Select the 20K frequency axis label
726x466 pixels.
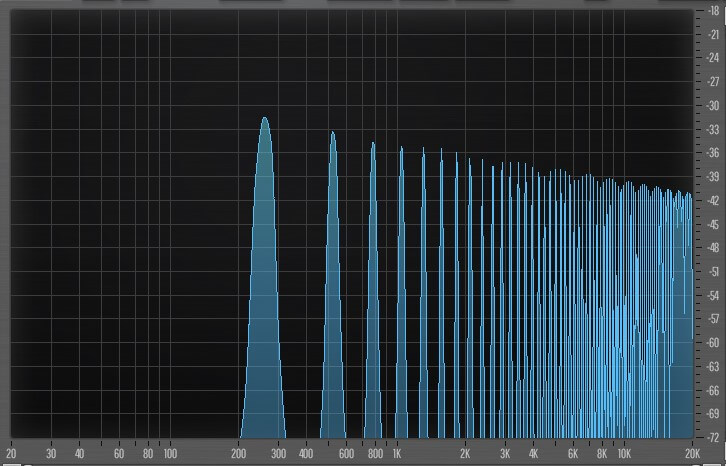(x=691, y=453)
